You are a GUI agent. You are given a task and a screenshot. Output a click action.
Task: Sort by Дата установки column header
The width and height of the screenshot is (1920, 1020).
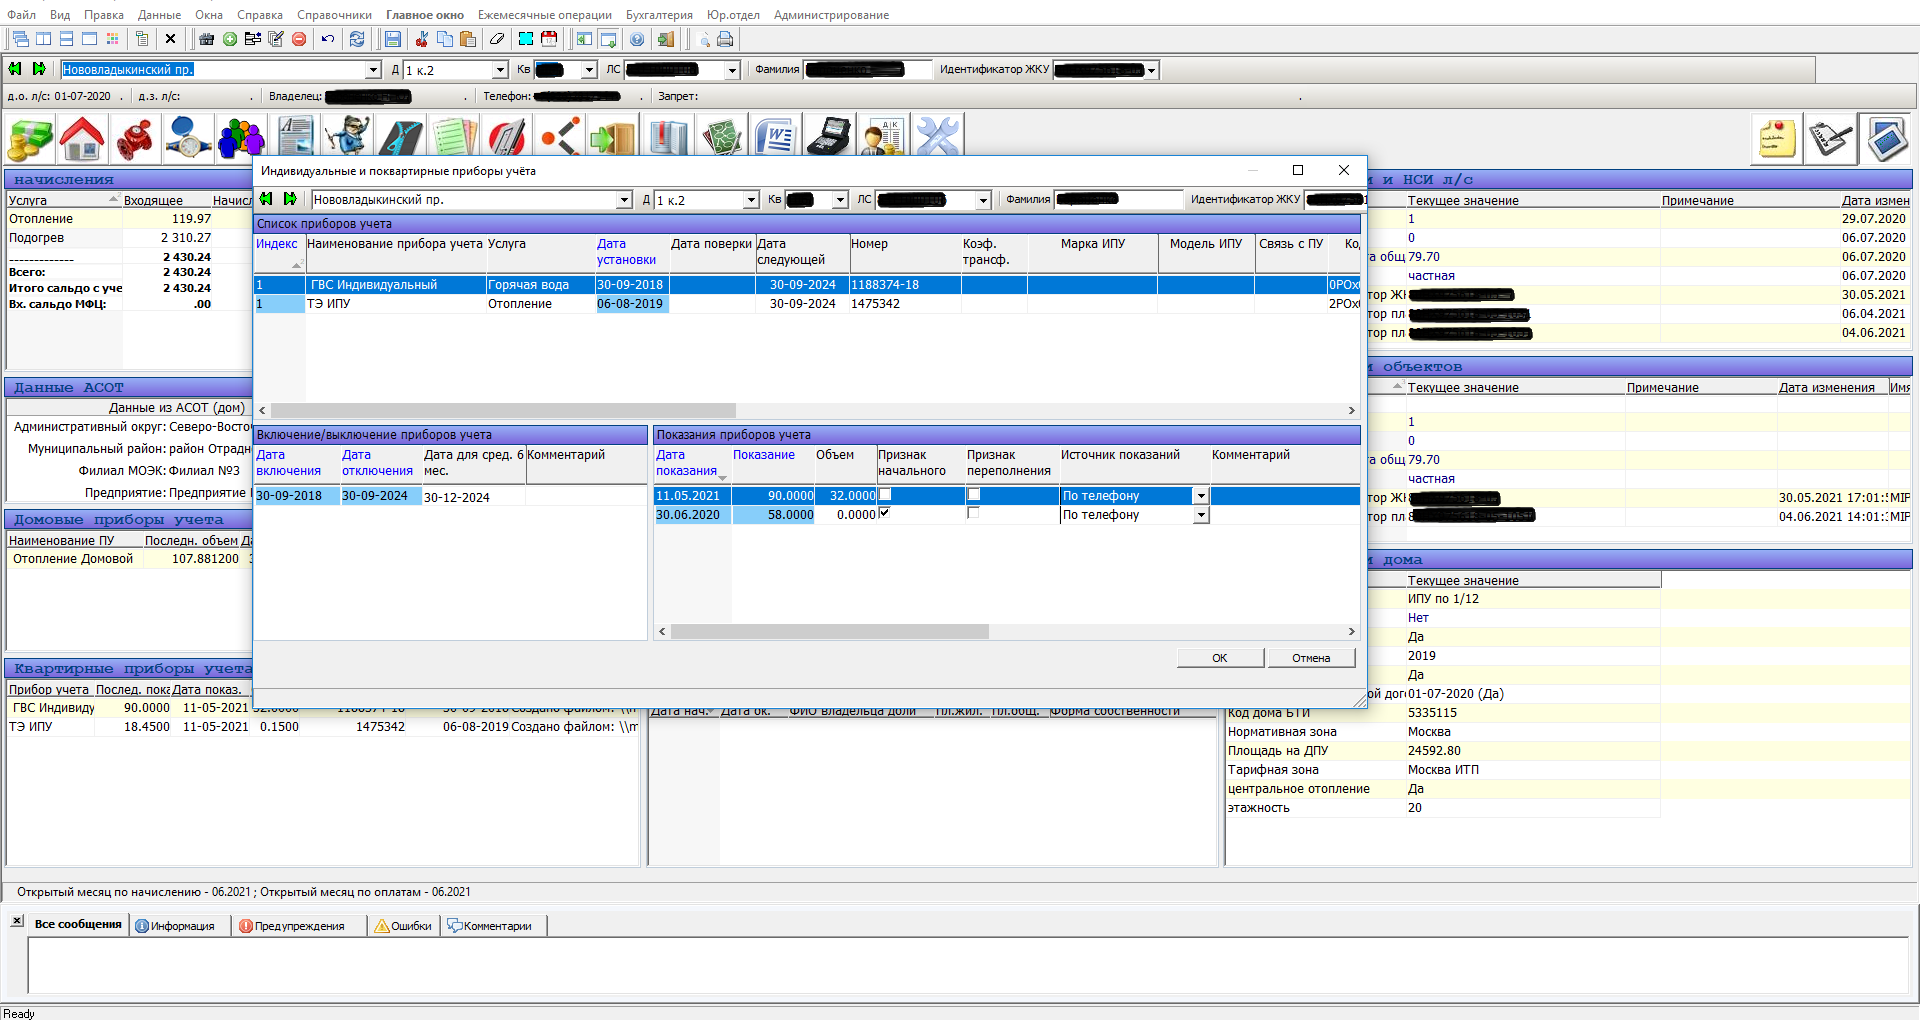coord(631,252)
